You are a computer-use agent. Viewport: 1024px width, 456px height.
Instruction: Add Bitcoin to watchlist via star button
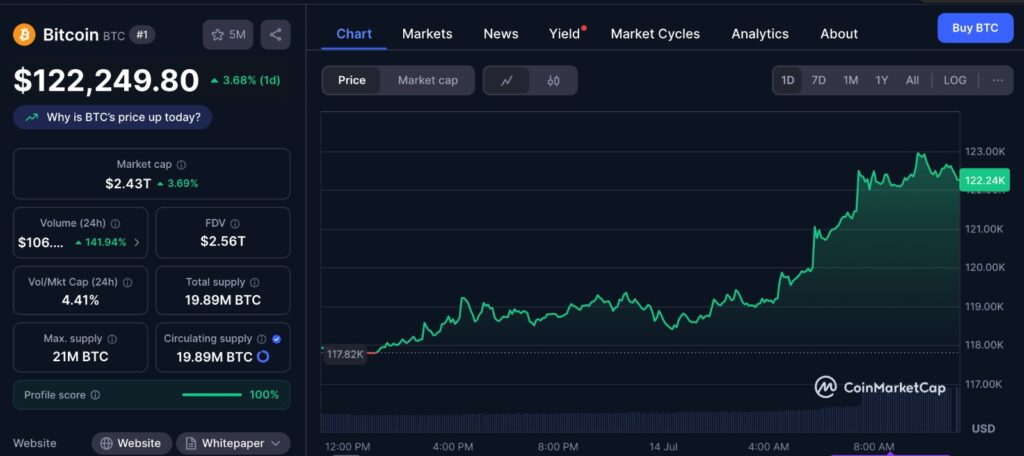click(x=227, y=35)
